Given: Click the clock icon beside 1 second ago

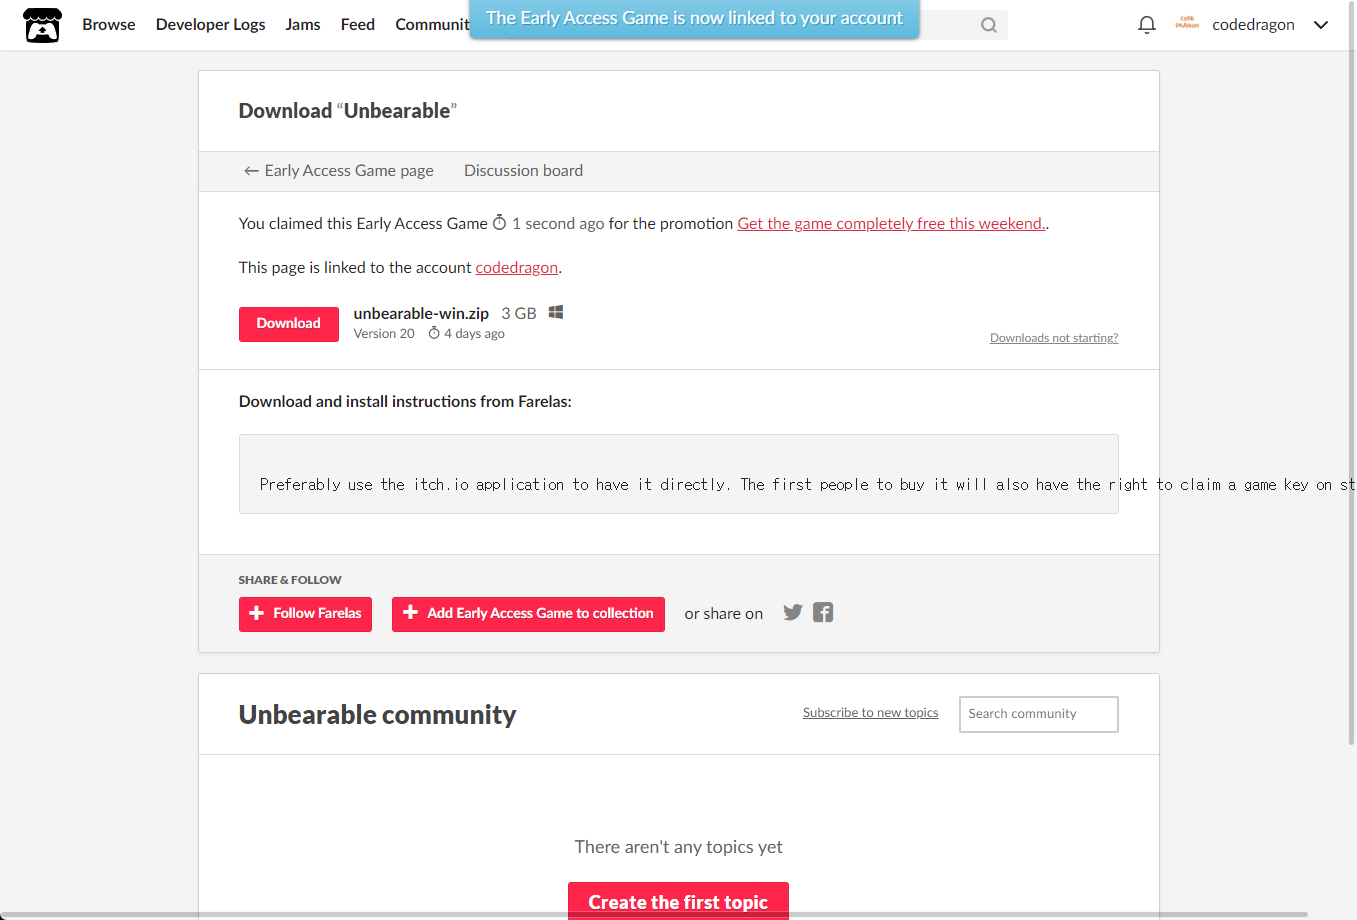Looking at the screenshot, I should point(500,223).
